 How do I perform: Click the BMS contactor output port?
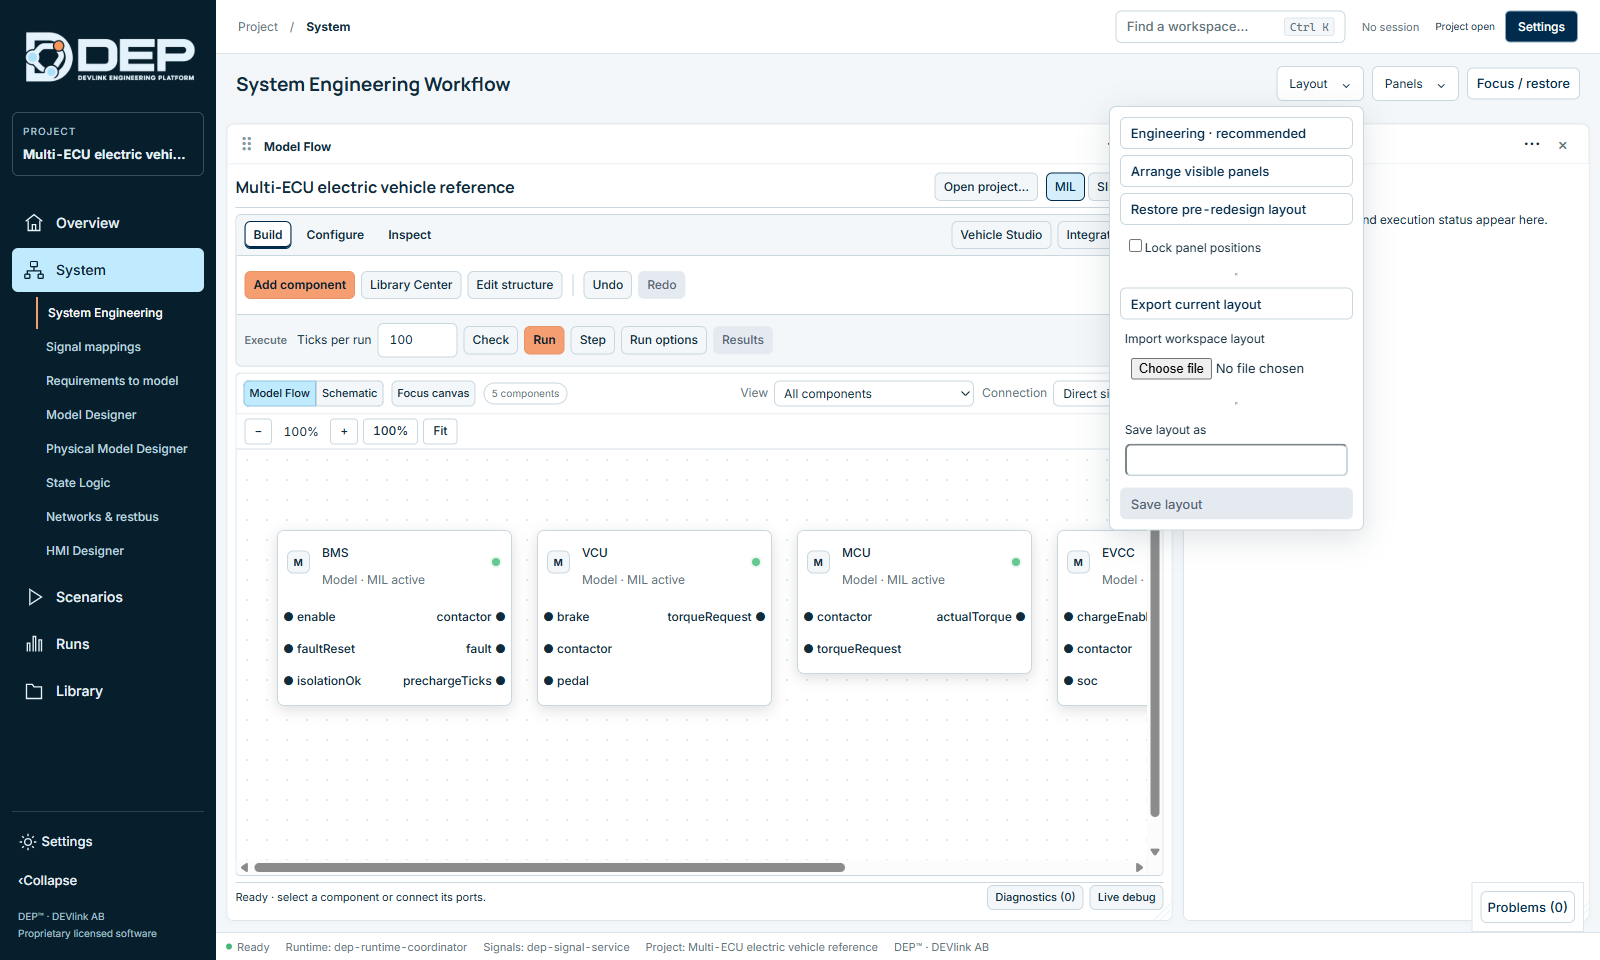(x=501, y=617)
